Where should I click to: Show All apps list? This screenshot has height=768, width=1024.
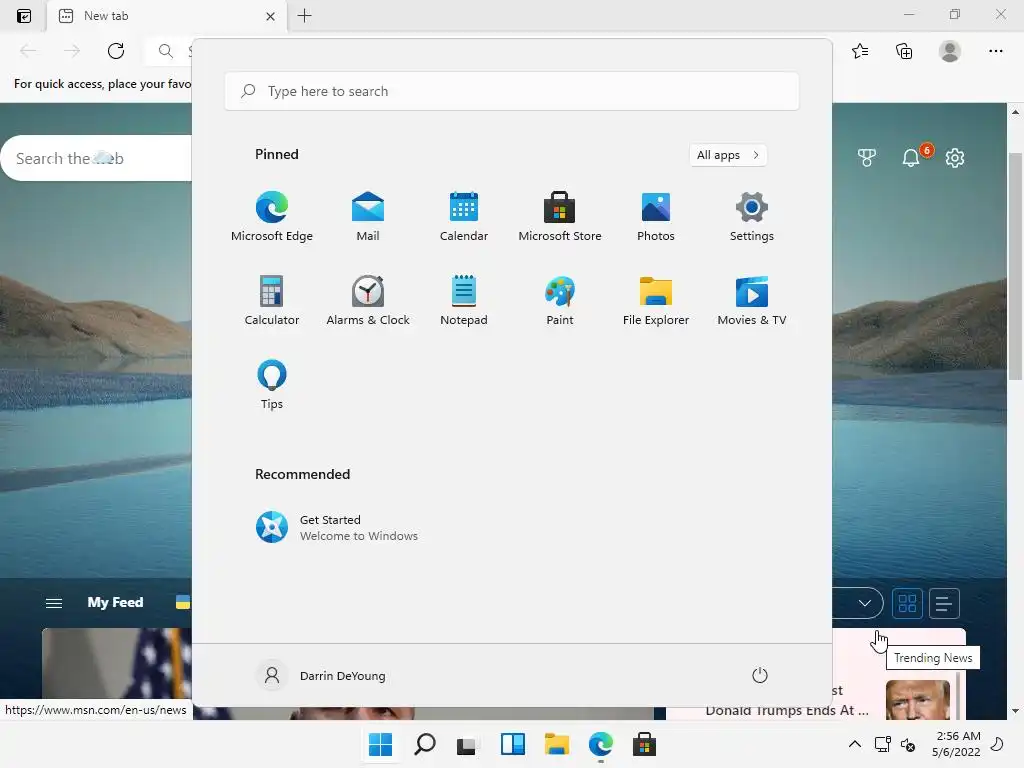pos(728,155)
